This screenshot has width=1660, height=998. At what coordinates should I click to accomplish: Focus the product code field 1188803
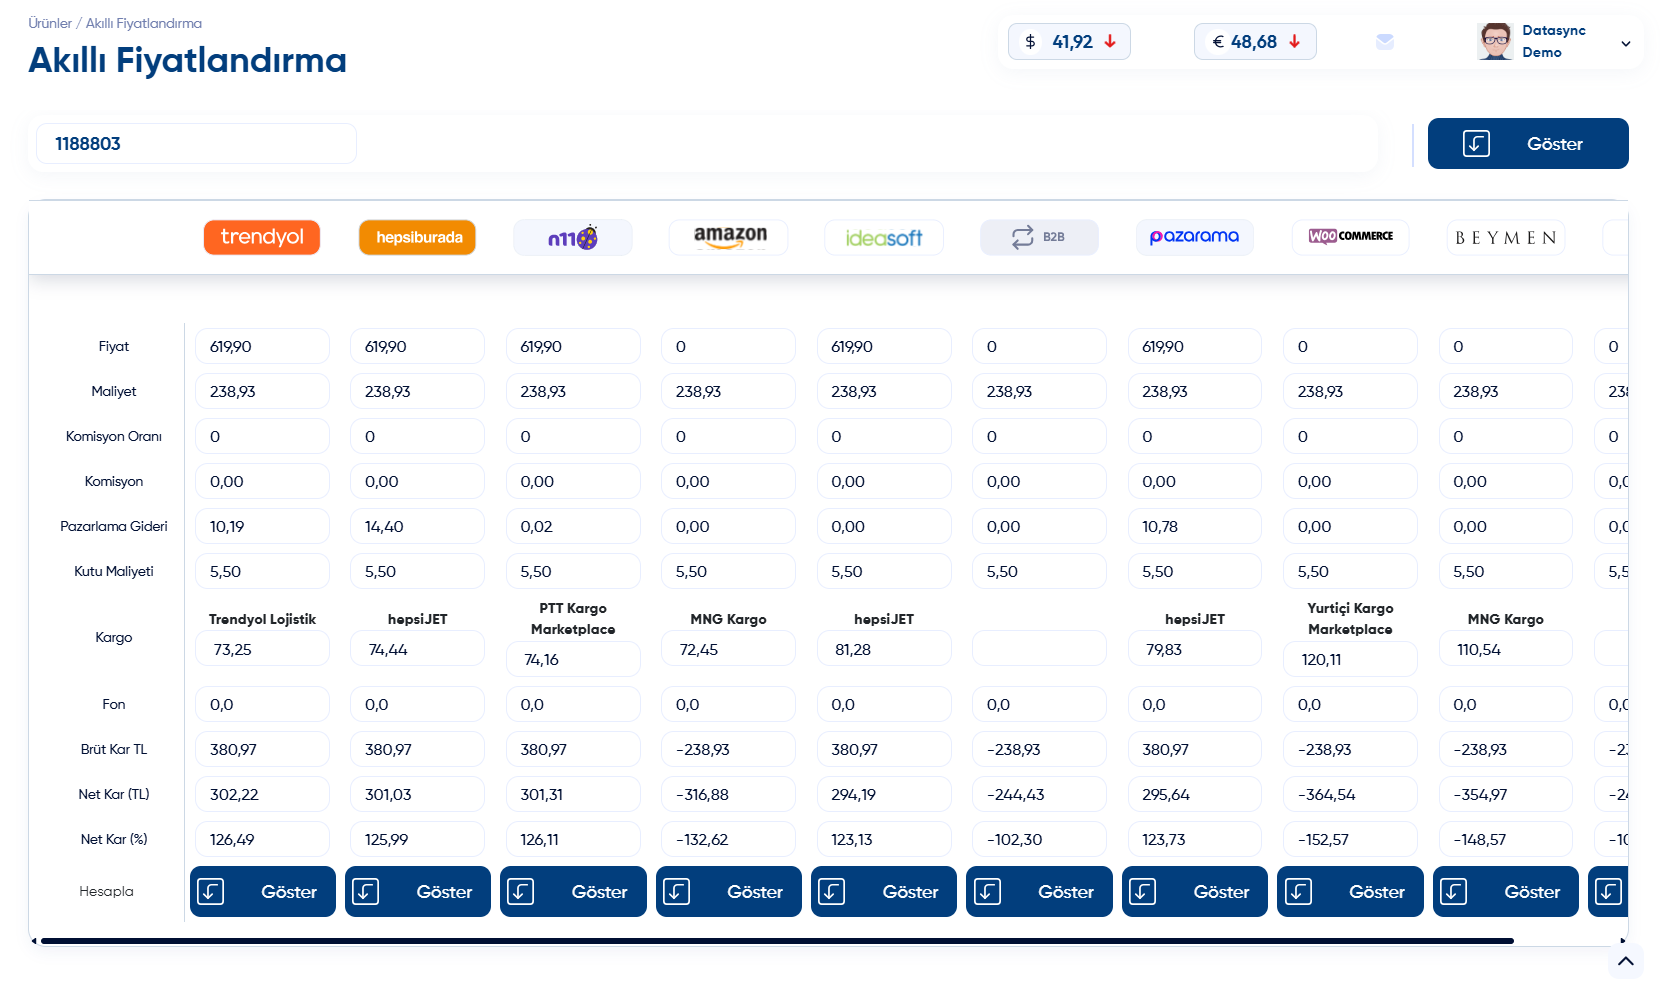tap(196, 144)
